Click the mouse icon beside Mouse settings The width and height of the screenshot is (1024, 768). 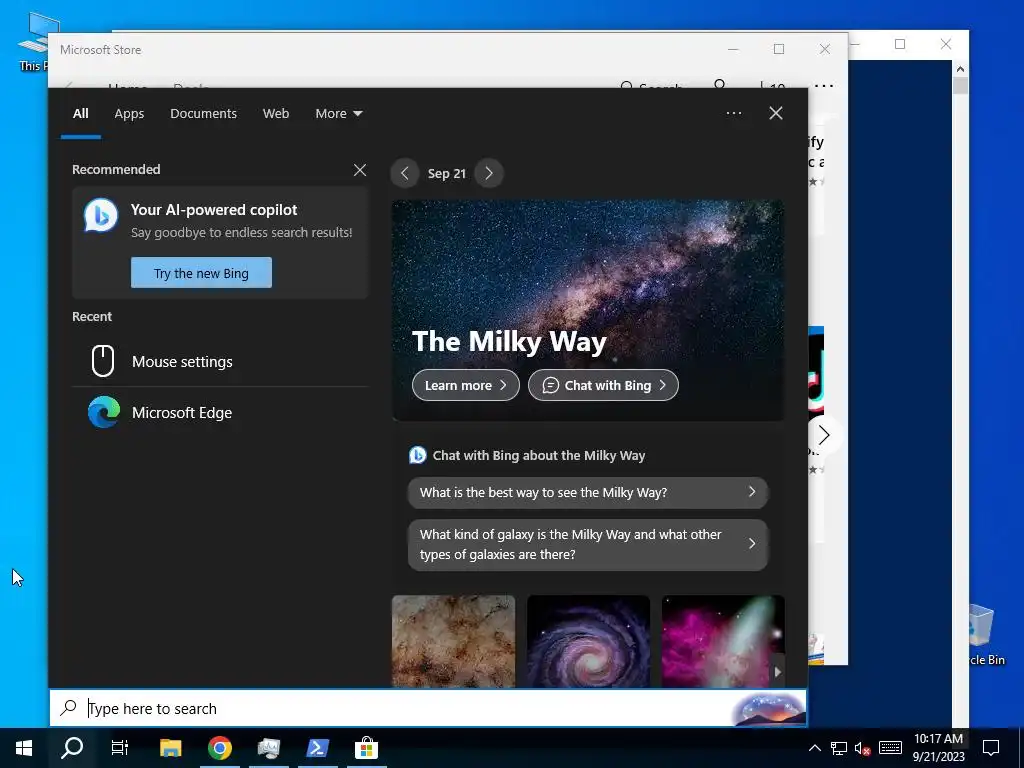coord(103,361)
